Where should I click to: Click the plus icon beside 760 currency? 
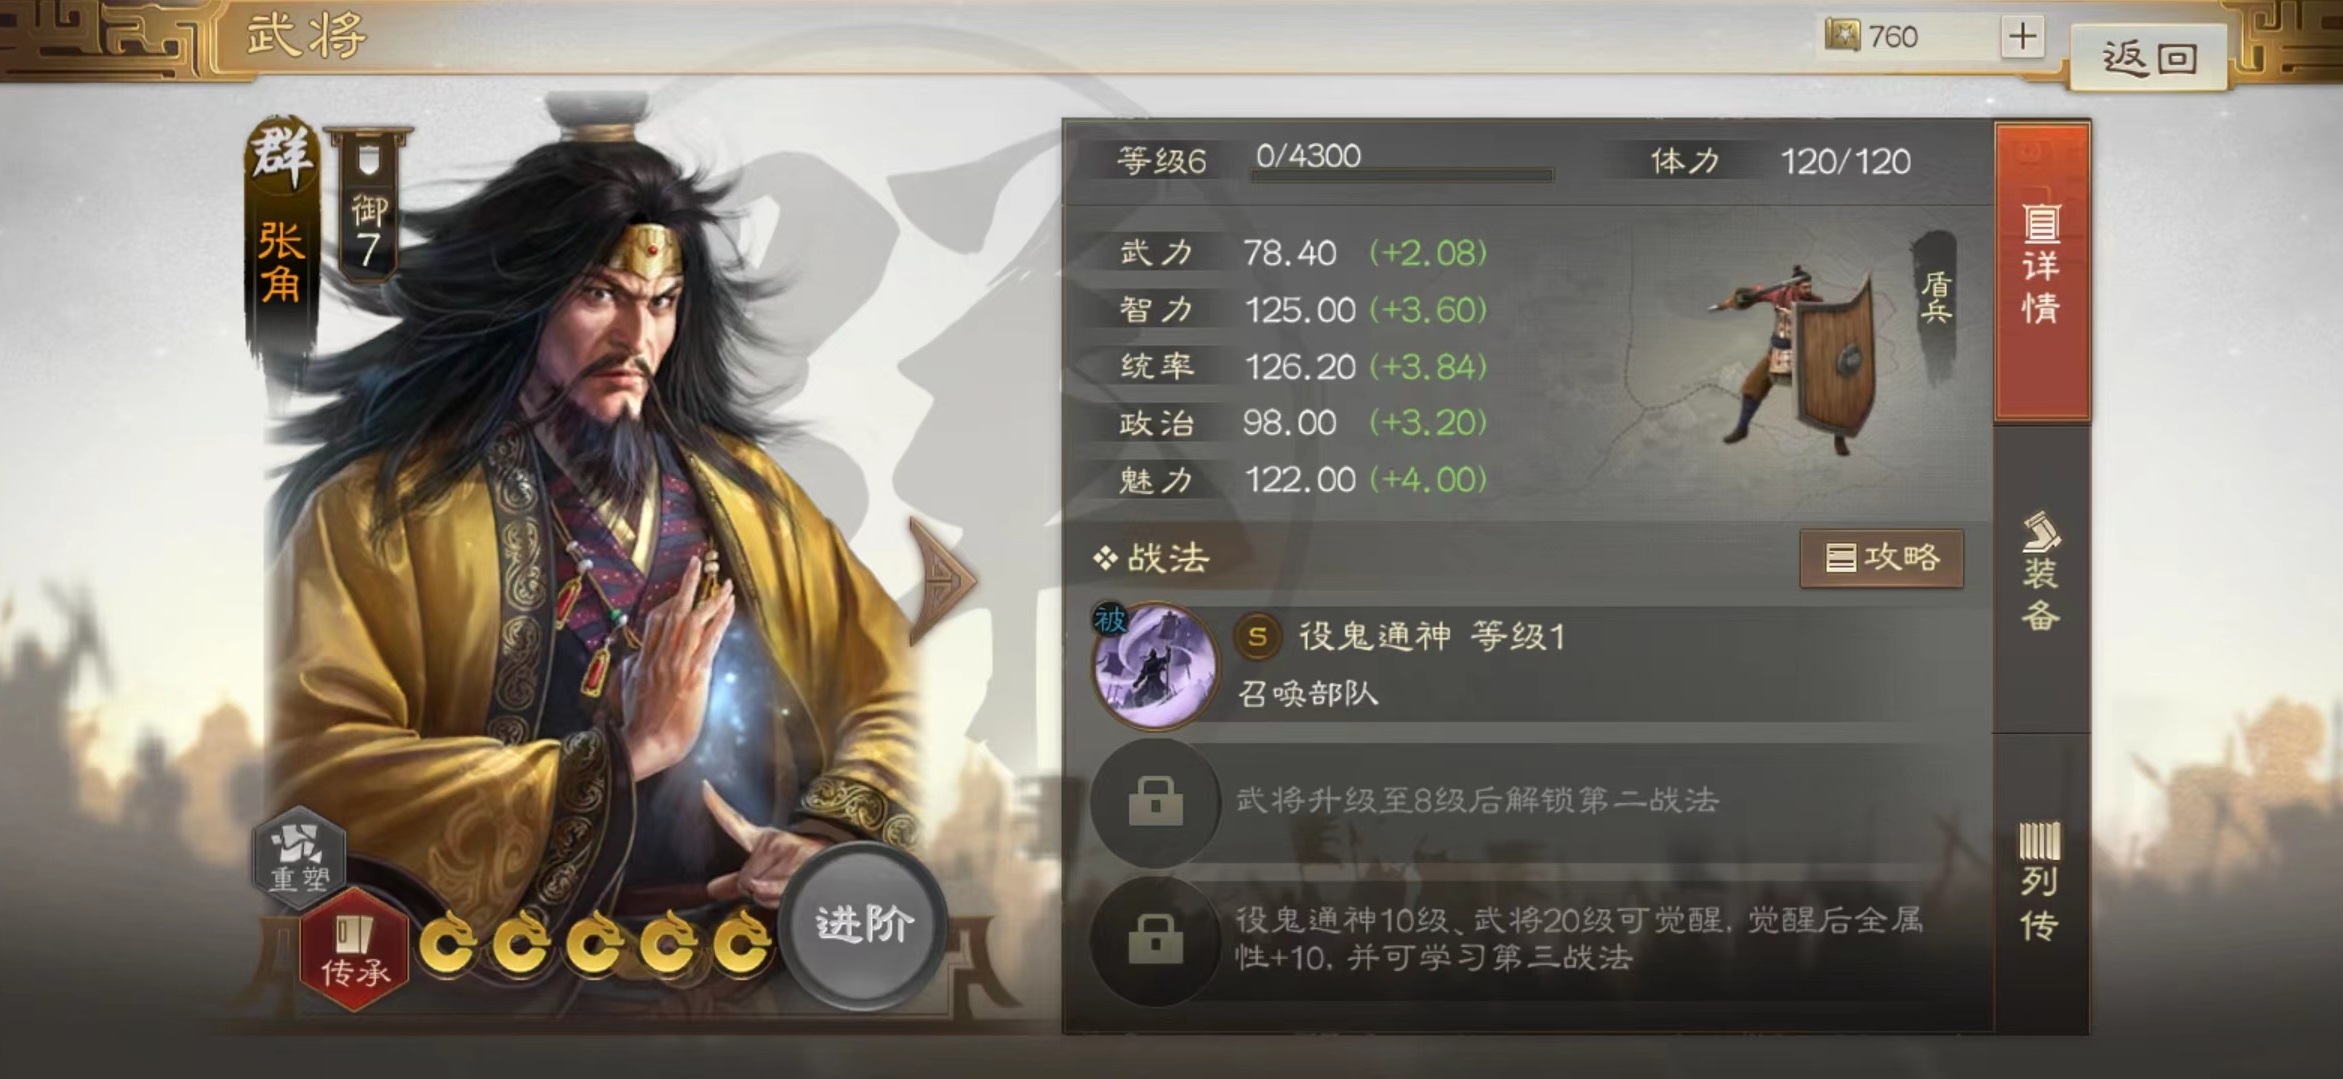pyautogui.click(x=2022, y=38)
